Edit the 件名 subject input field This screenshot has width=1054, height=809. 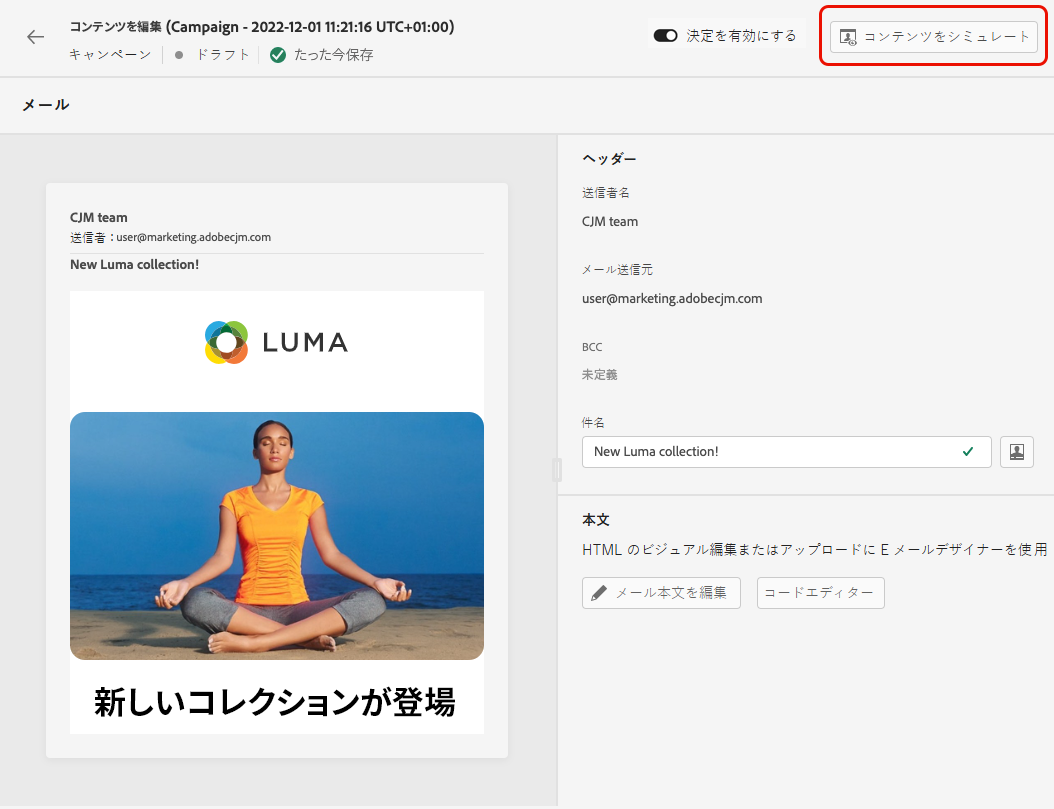(786, 452)
